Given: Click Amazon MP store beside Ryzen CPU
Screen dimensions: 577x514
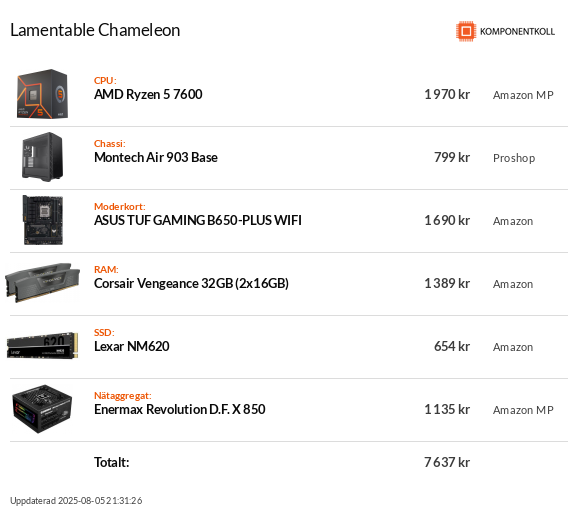Looking at the screenshot, I should [x=523, y=95].
